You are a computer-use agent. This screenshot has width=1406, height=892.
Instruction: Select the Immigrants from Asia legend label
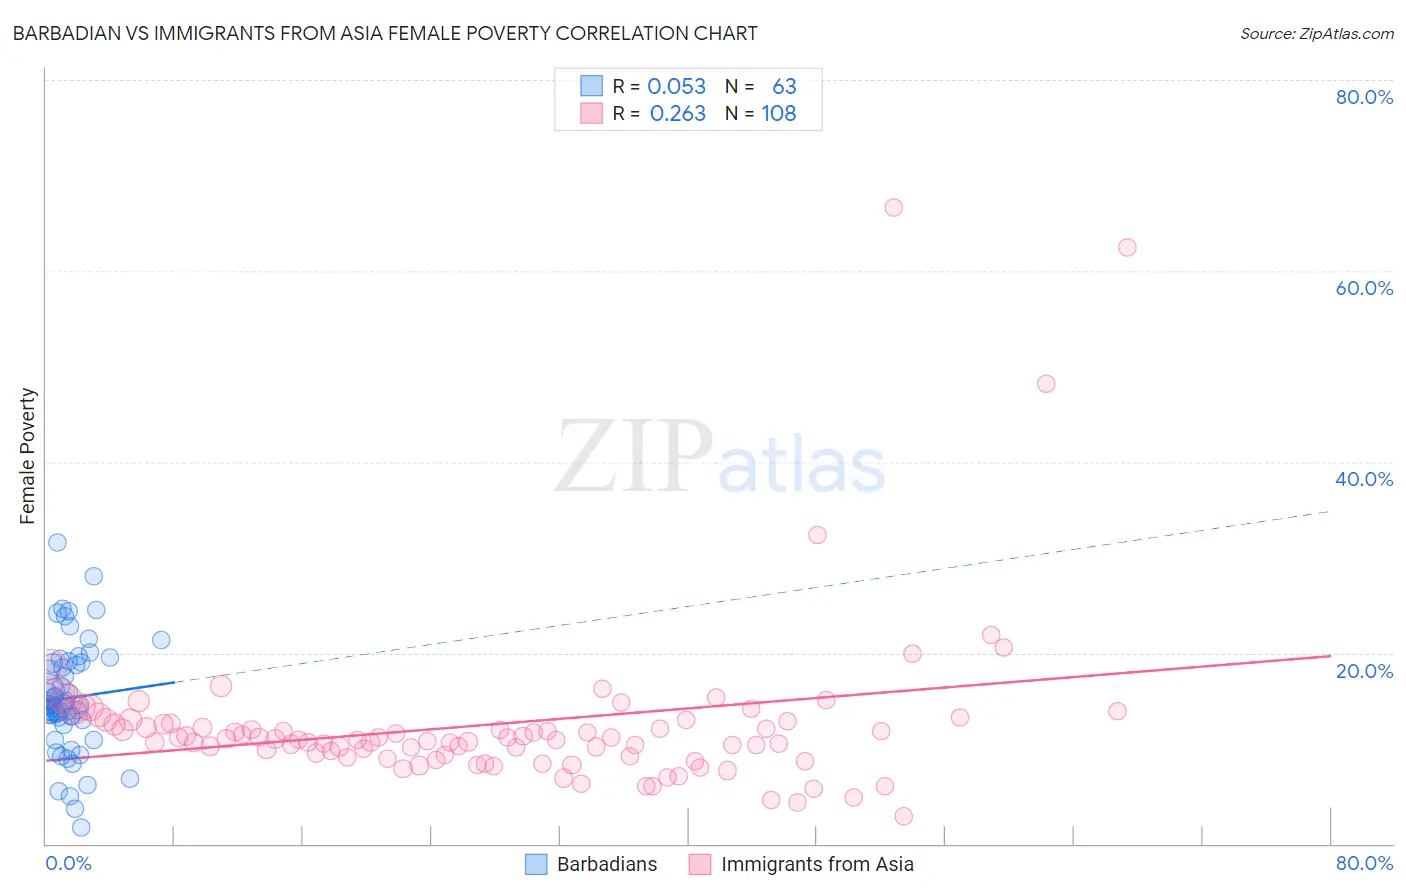pyautogui.click(x=817, y=864)
